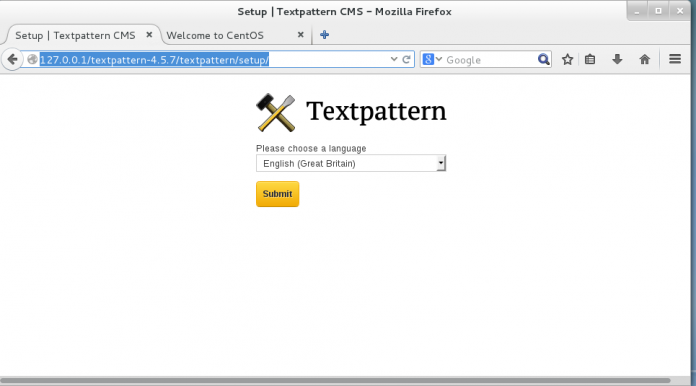Open the Google search engine selector
696x386 pixels.
point(432,59)
